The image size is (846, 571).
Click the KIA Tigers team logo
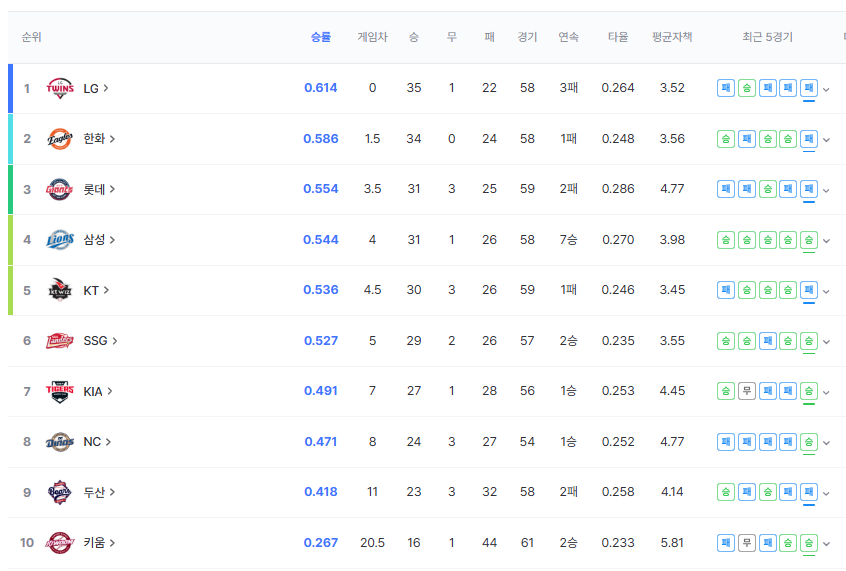click(60, 391)
